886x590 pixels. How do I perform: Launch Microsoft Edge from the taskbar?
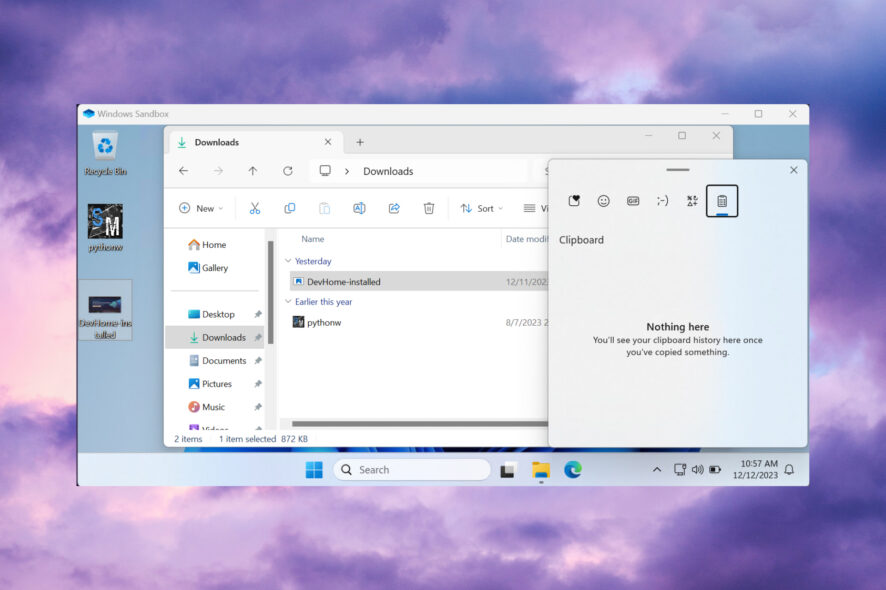(x=573, y=470)
